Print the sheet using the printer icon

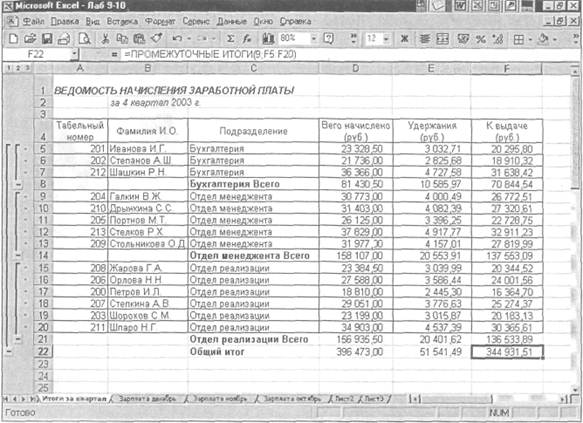[64, 39]
